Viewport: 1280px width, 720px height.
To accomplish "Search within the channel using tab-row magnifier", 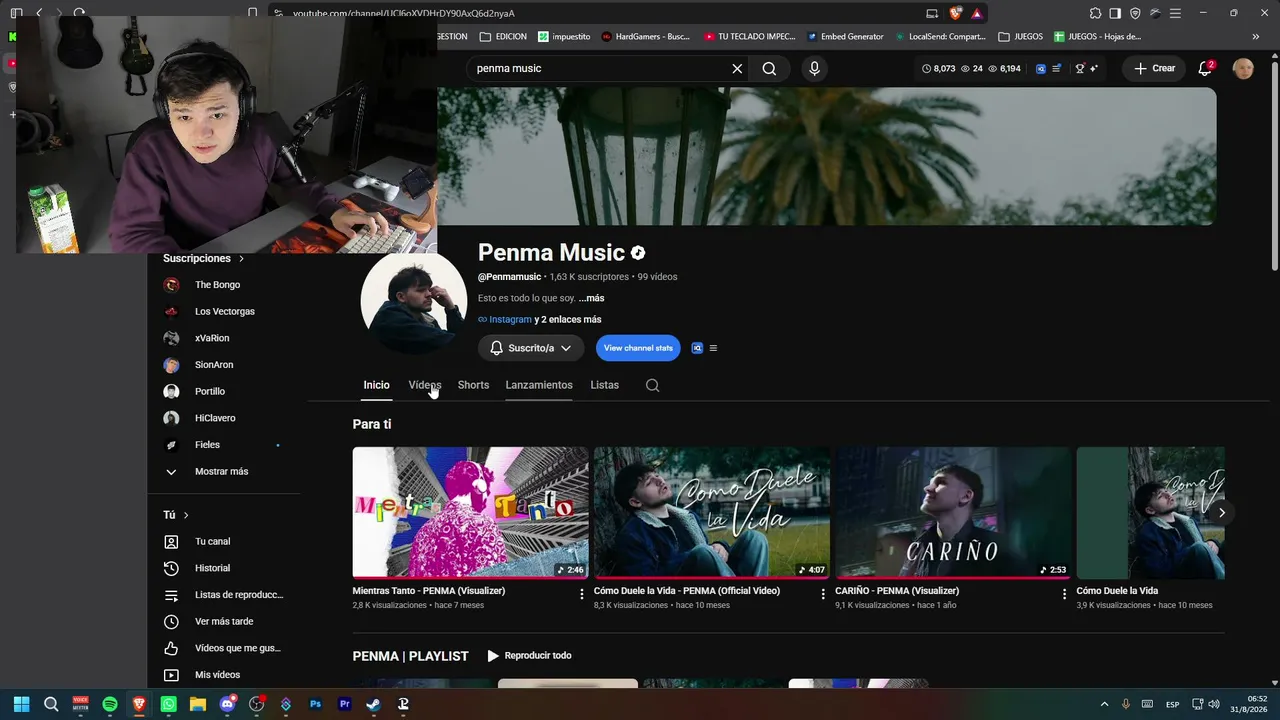I will (x=652, y=385).
